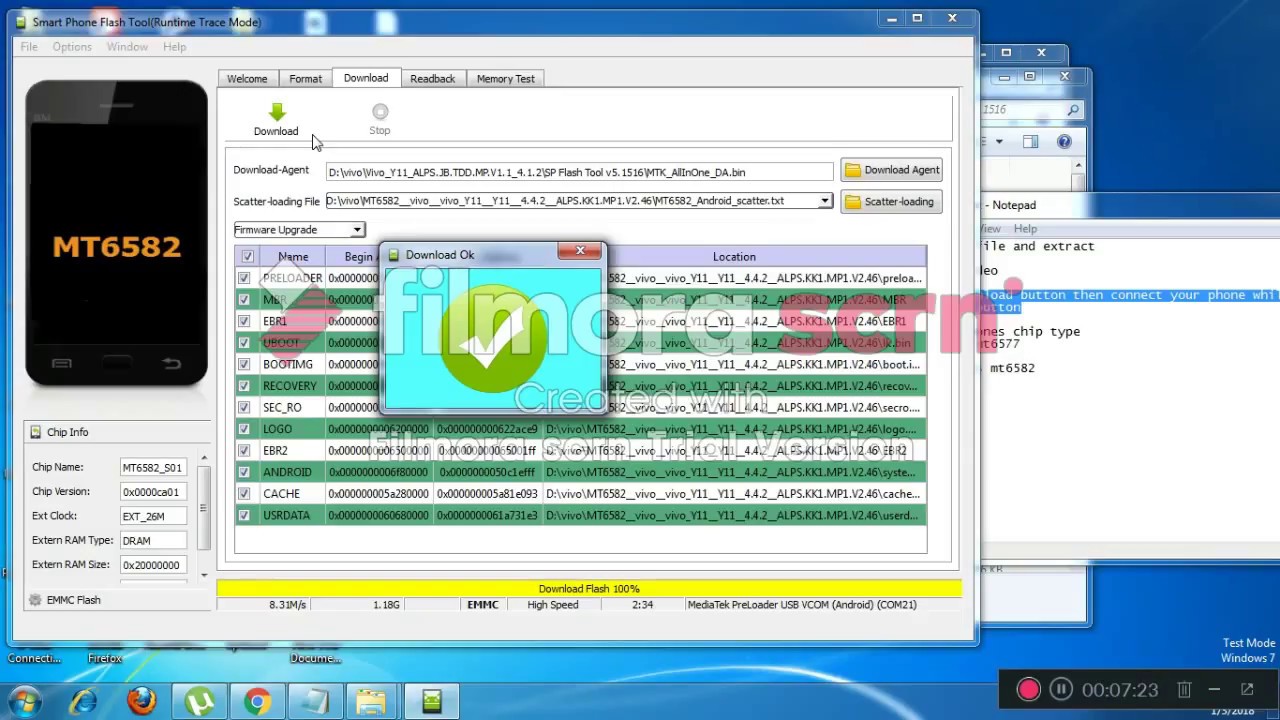Click the search magnifier in Explorer window
This screenshot has width=1280, height=720.
click(1073, 110)
